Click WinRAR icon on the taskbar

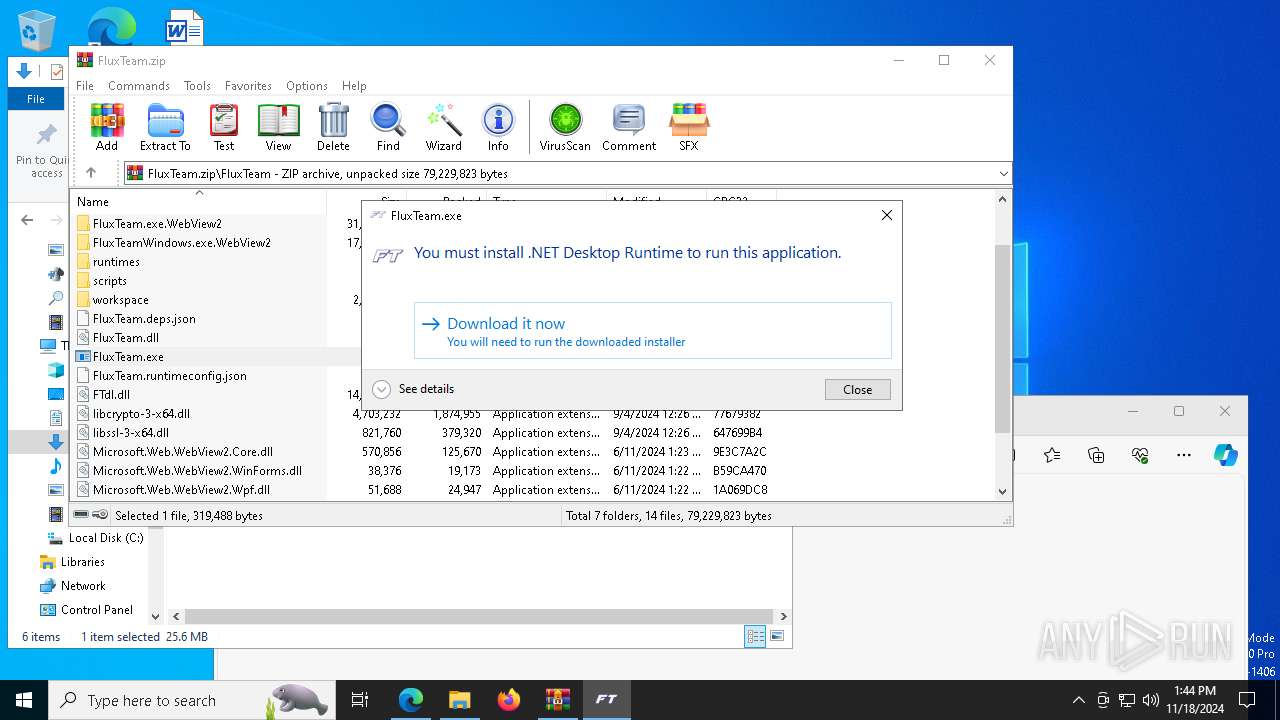(557, 700)
